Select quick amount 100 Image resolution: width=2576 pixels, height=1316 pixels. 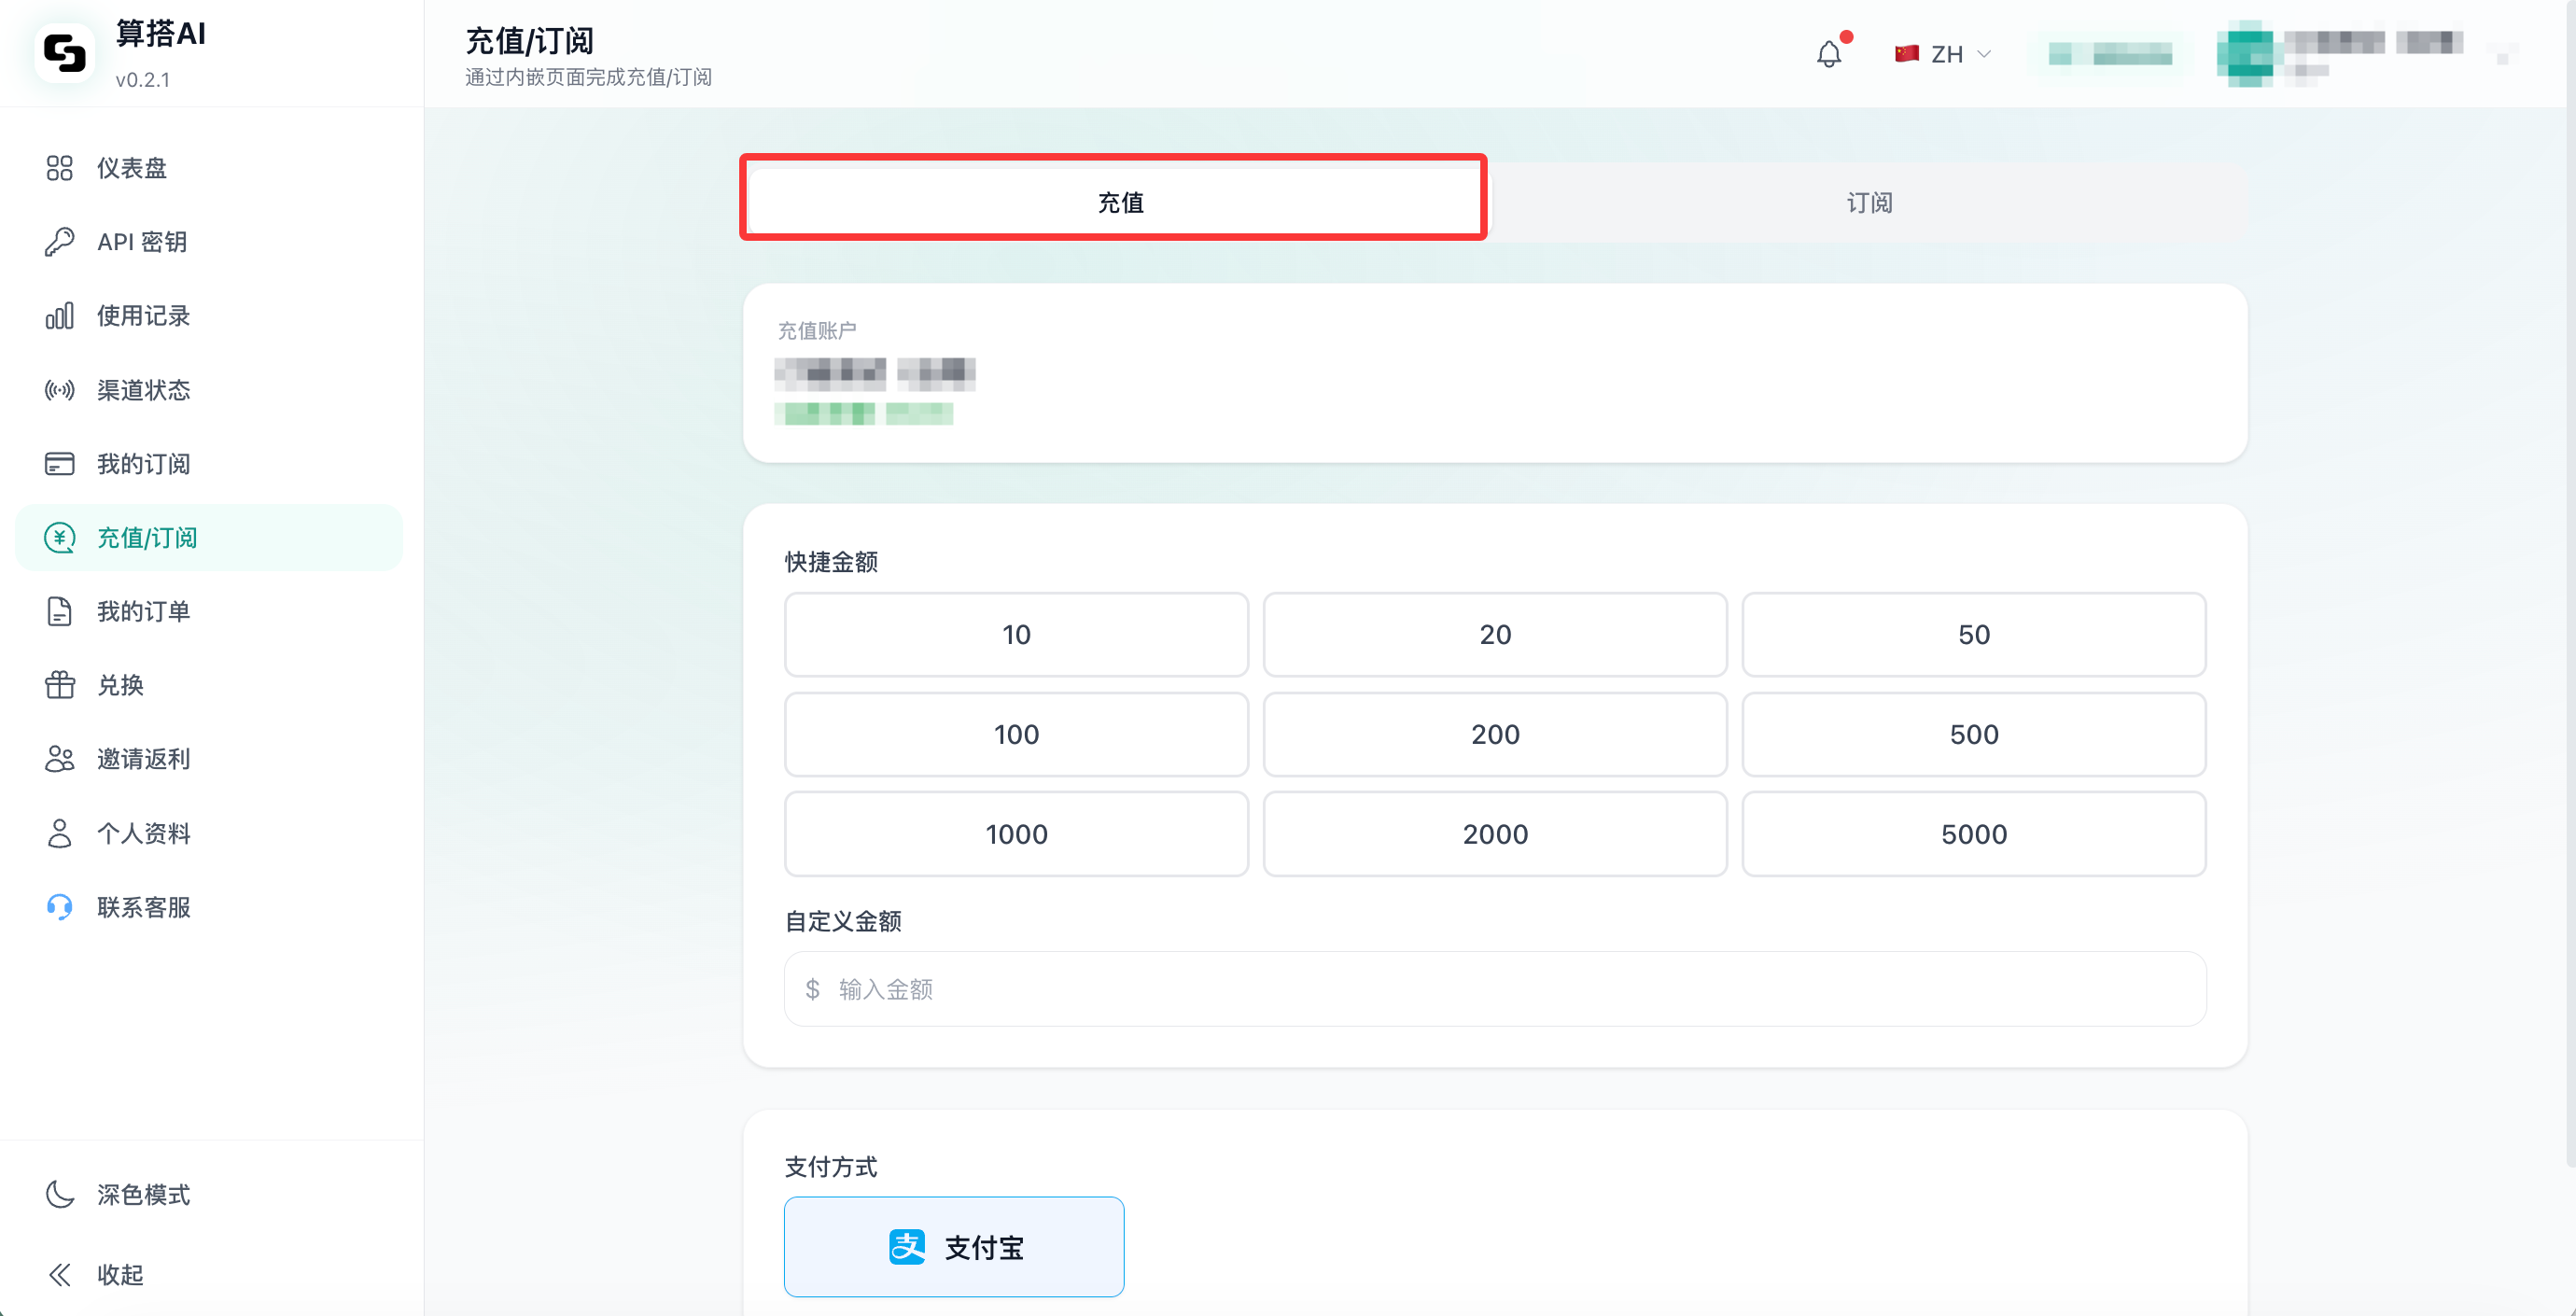[x=1016, y=734]
